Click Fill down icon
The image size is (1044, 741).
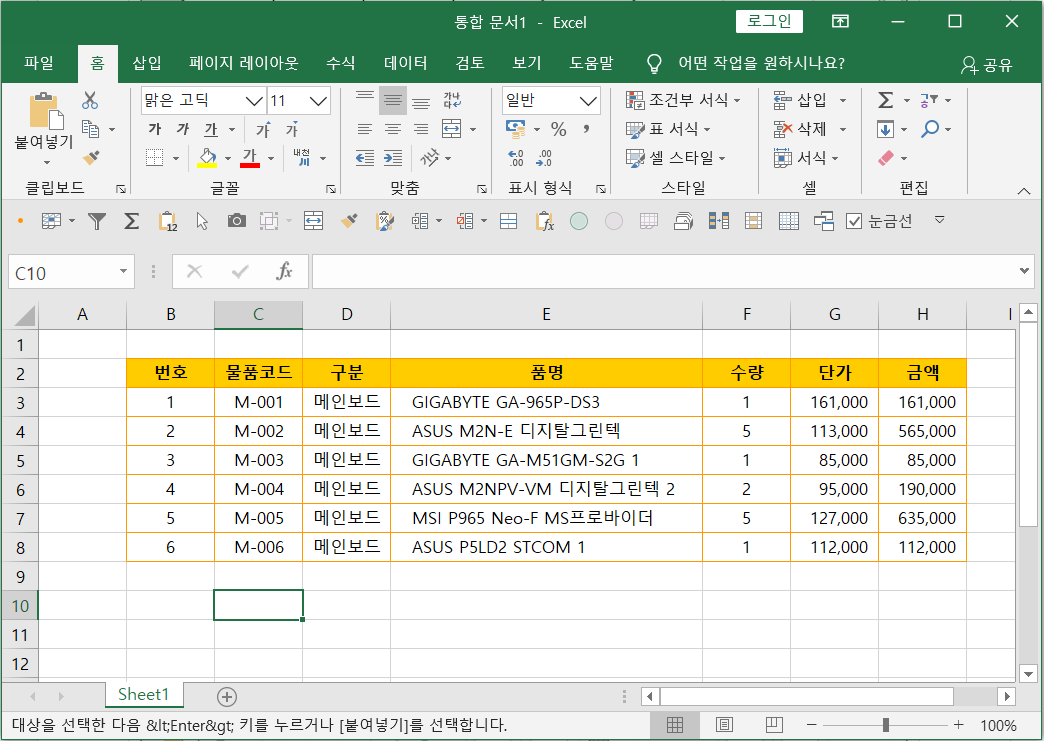(x=886, y=129)
